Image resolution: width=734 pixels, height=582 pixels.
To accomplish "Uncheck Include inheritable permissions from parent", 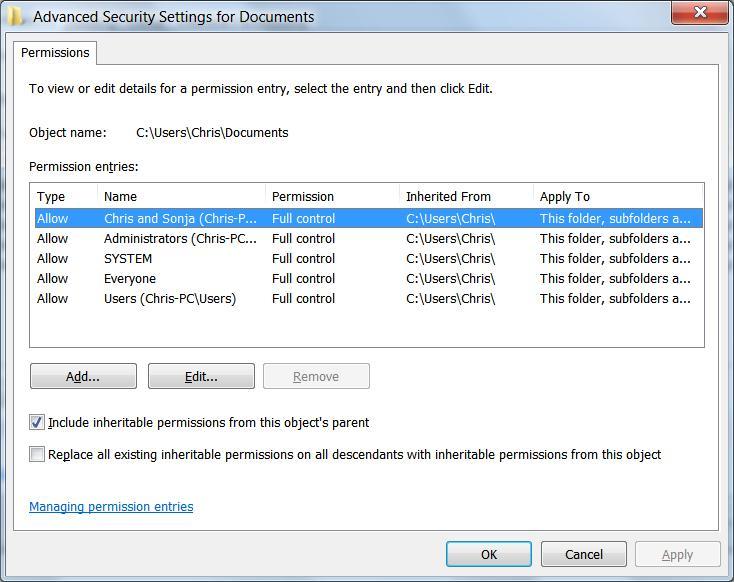I will [37, 423].
